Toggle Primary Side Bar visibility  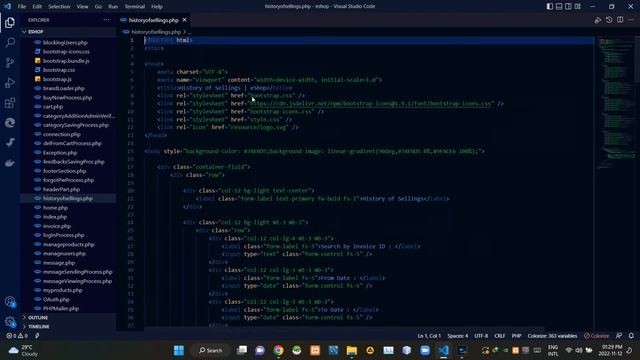[550, 7]
